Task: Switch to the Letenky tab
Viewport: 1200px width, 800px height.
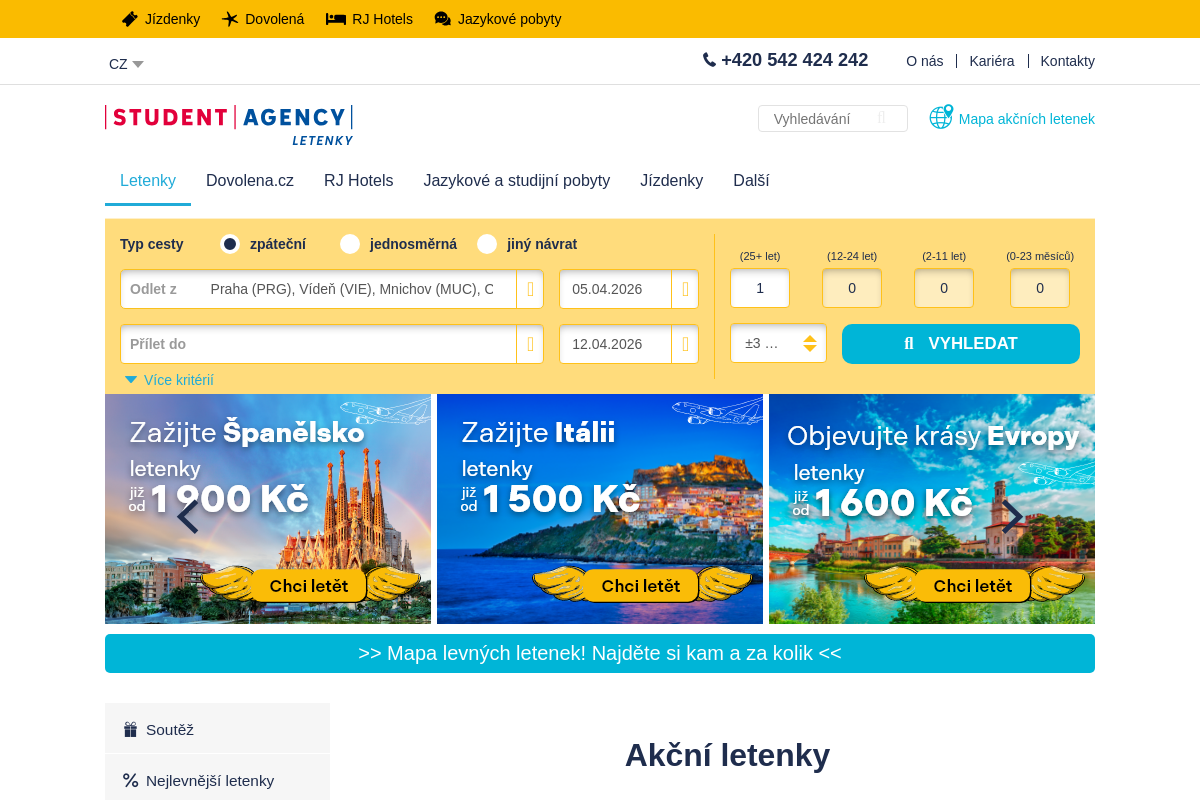Action: point(148,181)
